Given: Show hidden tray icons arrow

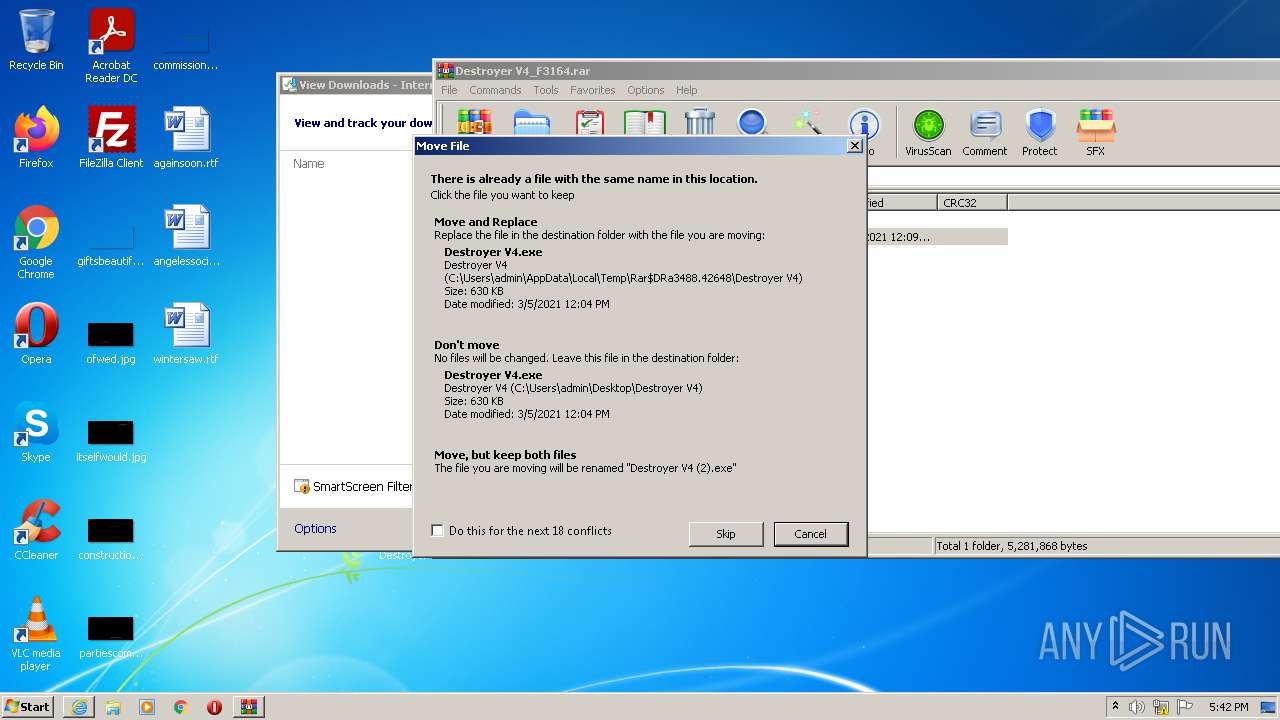Looking at the screenshot, I should pyautogui.click(x=1115, y=706).
